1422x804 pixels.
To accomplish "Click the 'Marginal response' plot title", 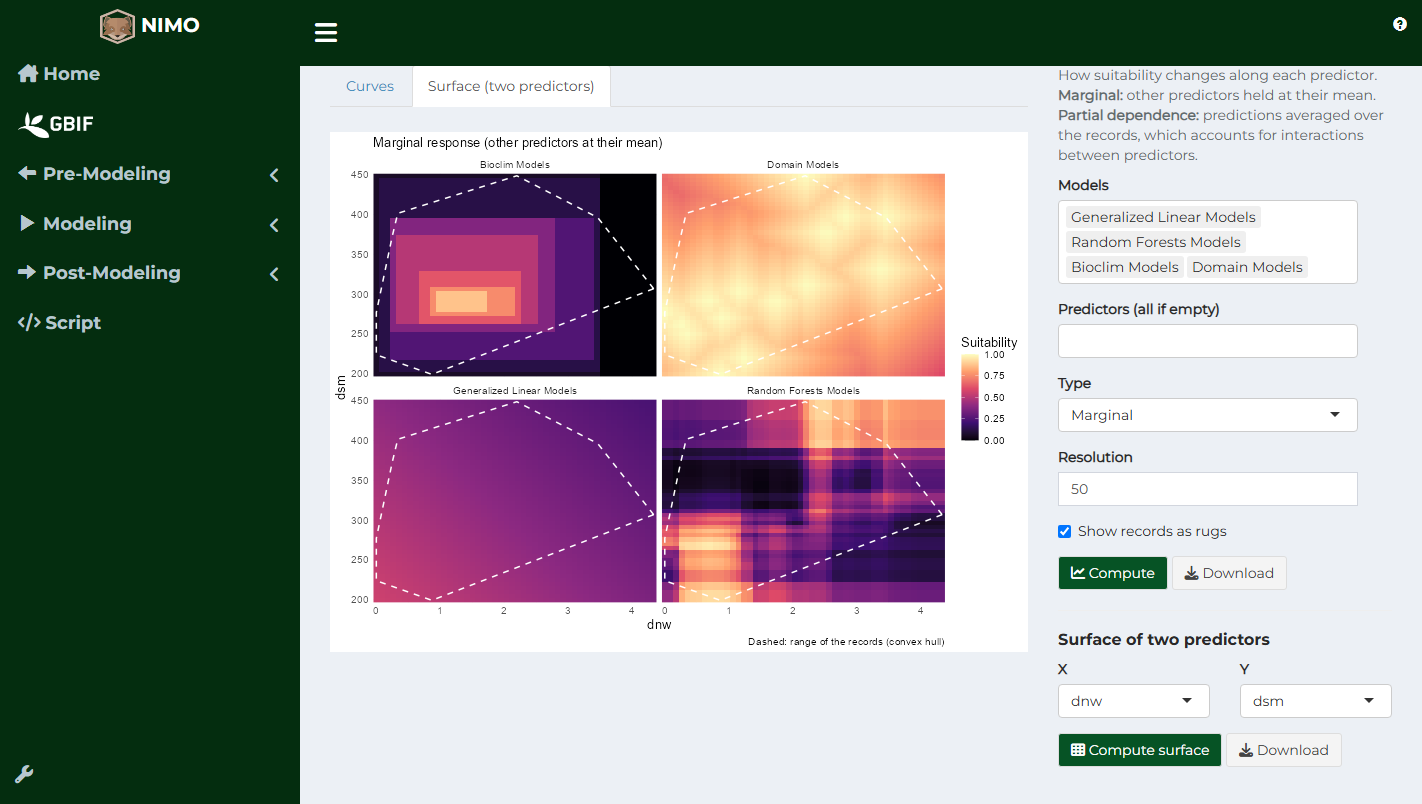I will (518, 143).
